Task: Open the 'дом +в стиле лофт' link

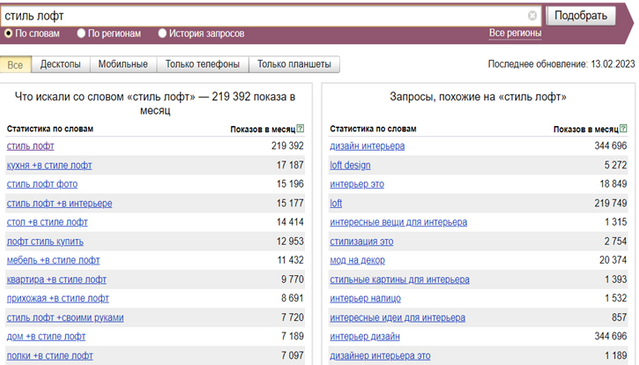Action: click(x=46, y=336)
